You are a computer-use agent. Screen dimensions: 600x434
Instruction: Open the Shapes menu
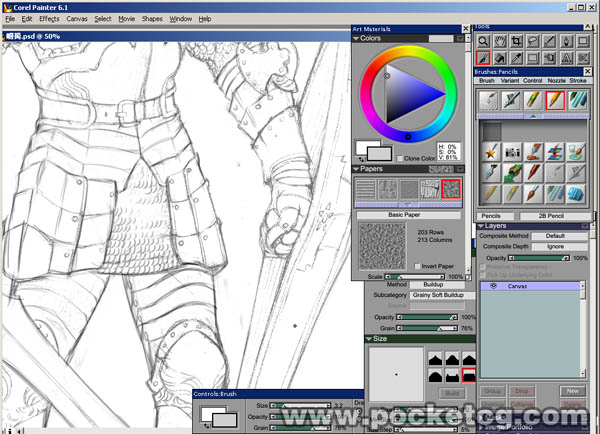tap(152, 19)
